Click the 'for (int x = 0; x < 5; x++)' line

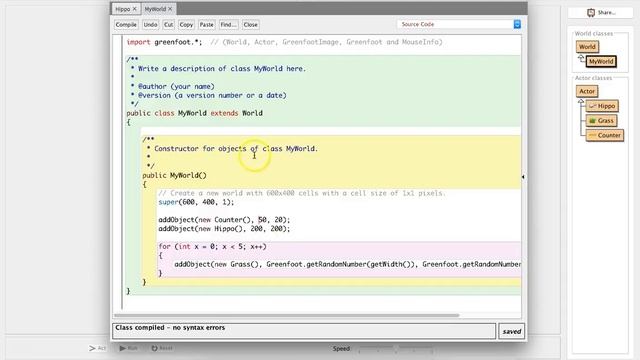tap(212, 247)
